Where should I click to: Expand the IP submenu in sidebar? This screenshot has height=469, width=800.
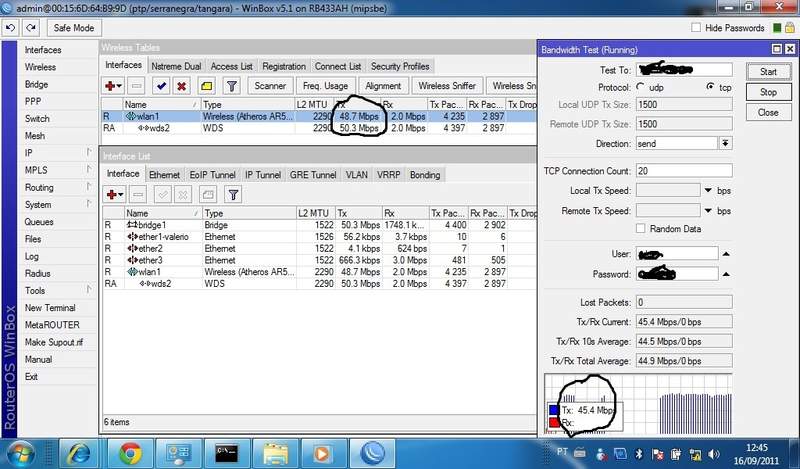click(x=89, y=152)
